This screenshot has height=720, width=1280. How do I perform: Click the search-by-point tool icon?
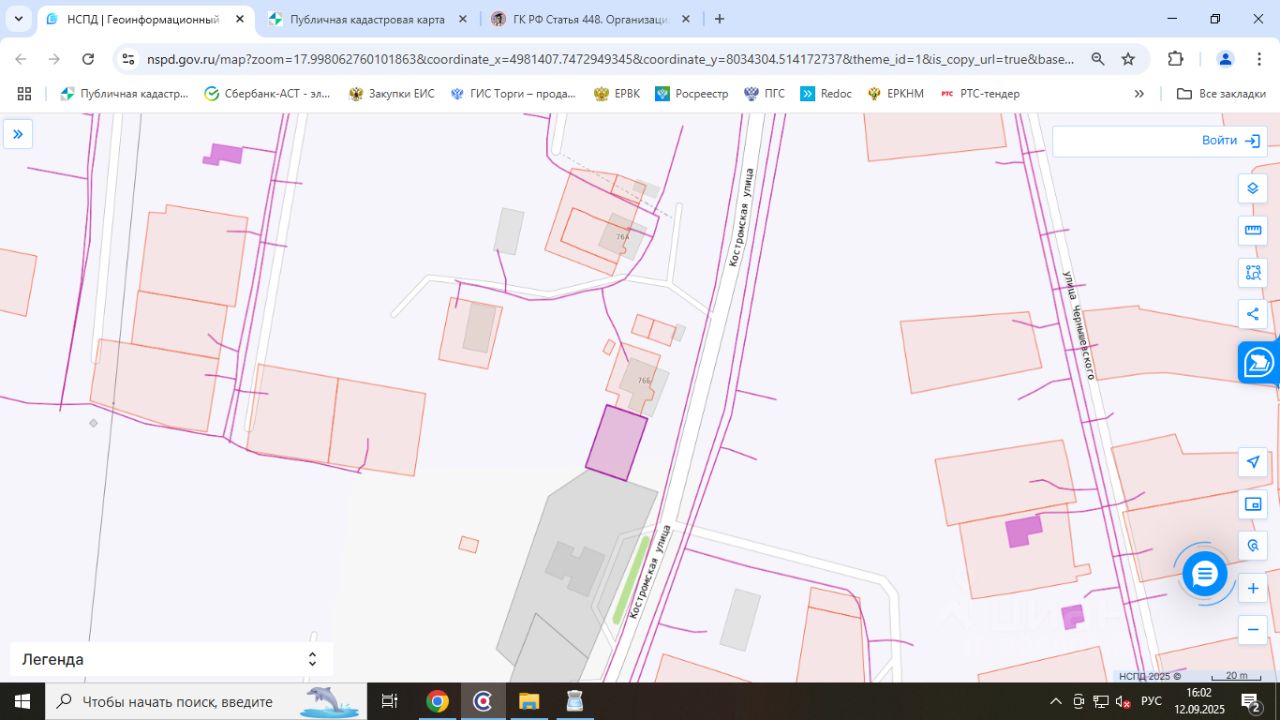1253,546
